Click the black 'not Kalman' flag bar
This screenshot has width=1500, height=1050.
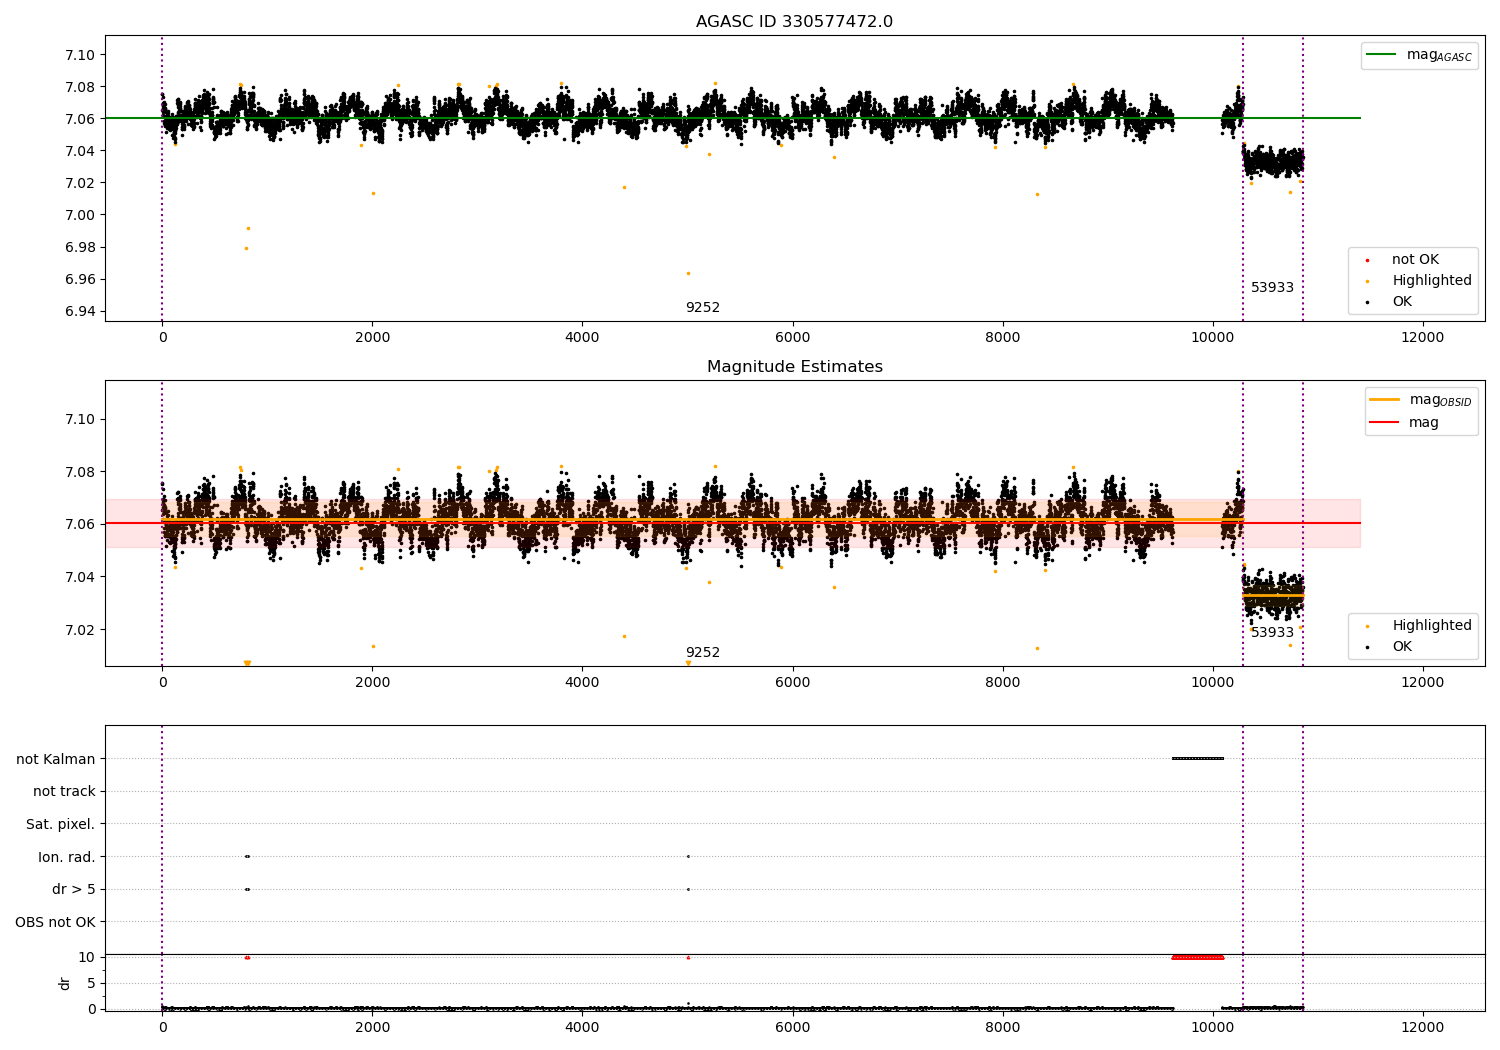tap(1197, 758)
